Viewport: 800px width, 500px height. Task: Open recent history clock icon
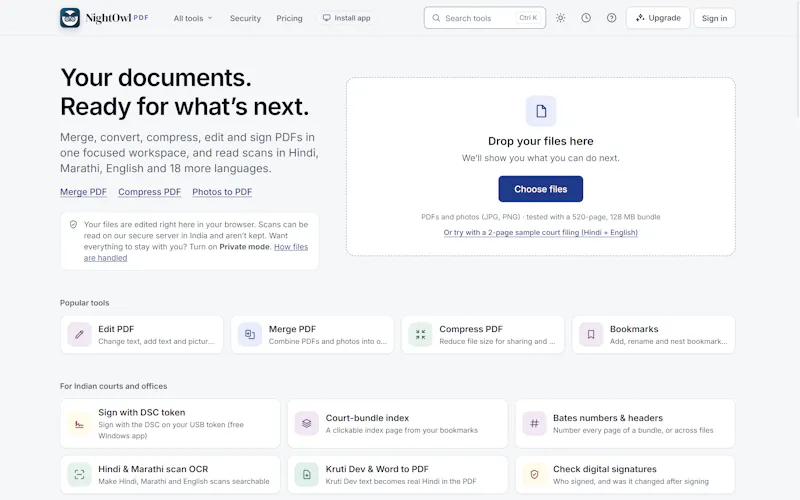tap(586, 18)
